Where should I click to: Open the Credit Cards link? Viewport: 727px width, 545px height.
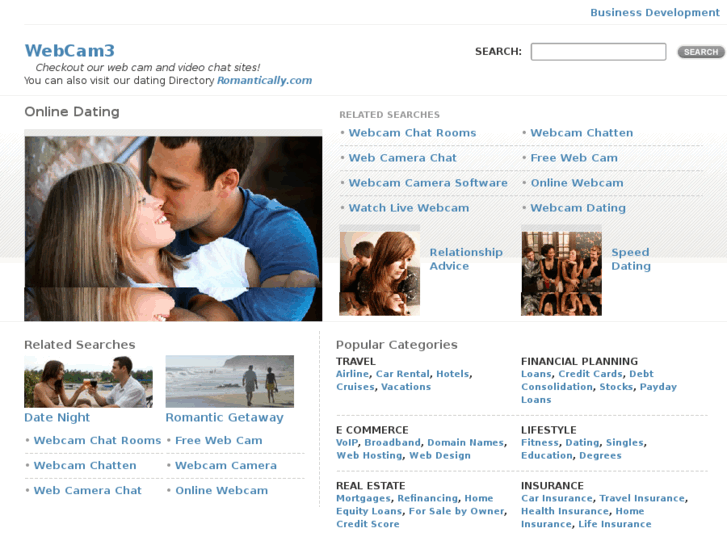[x=591, y=374]
